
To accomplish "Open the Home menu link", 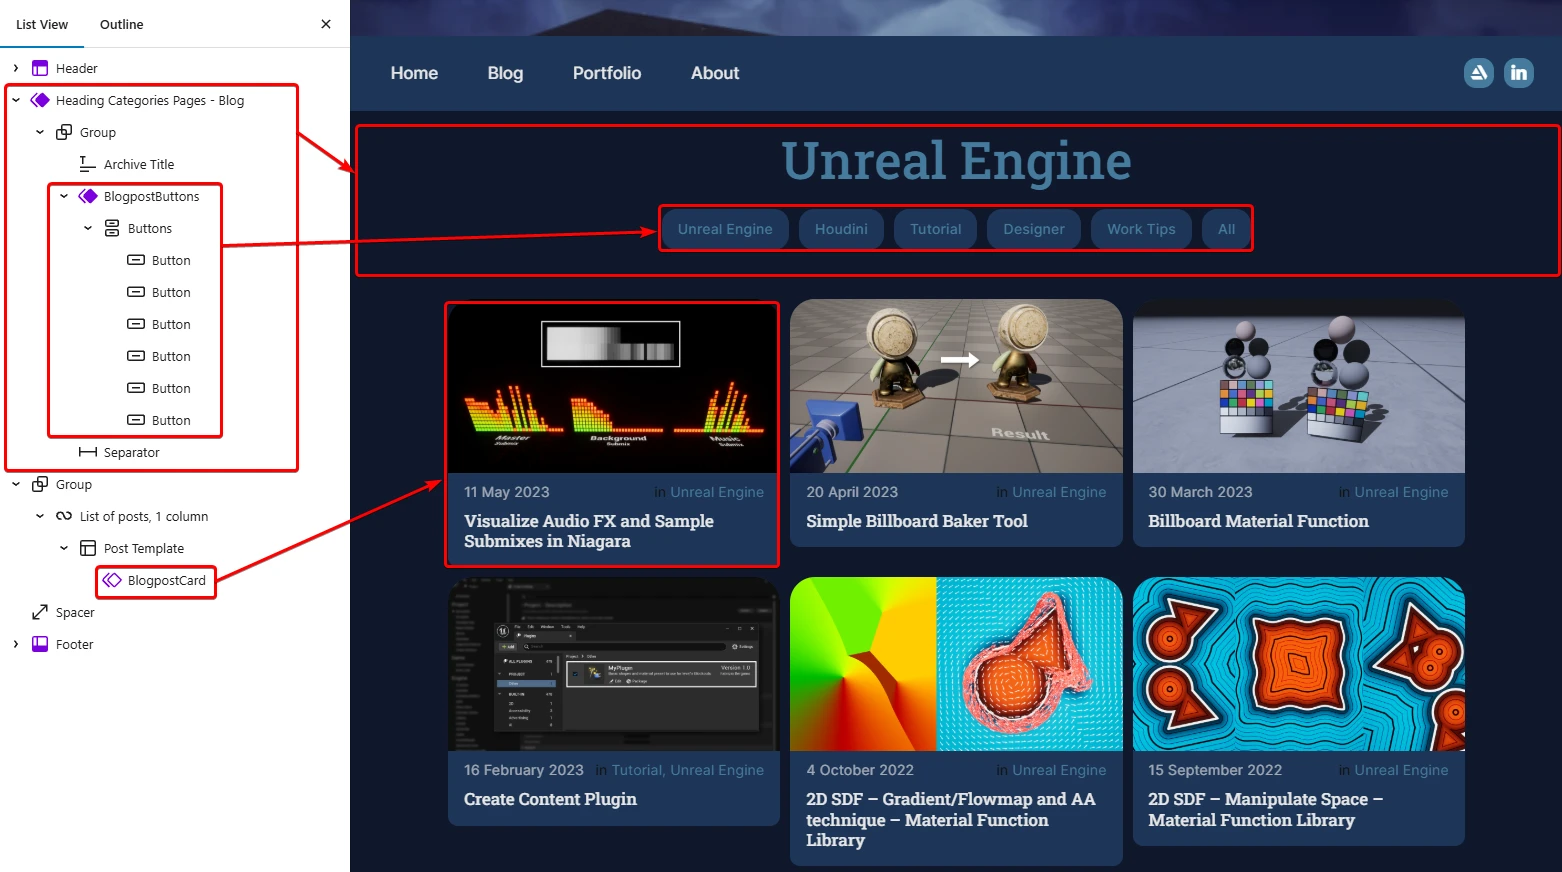I will [x=414, y=73].
